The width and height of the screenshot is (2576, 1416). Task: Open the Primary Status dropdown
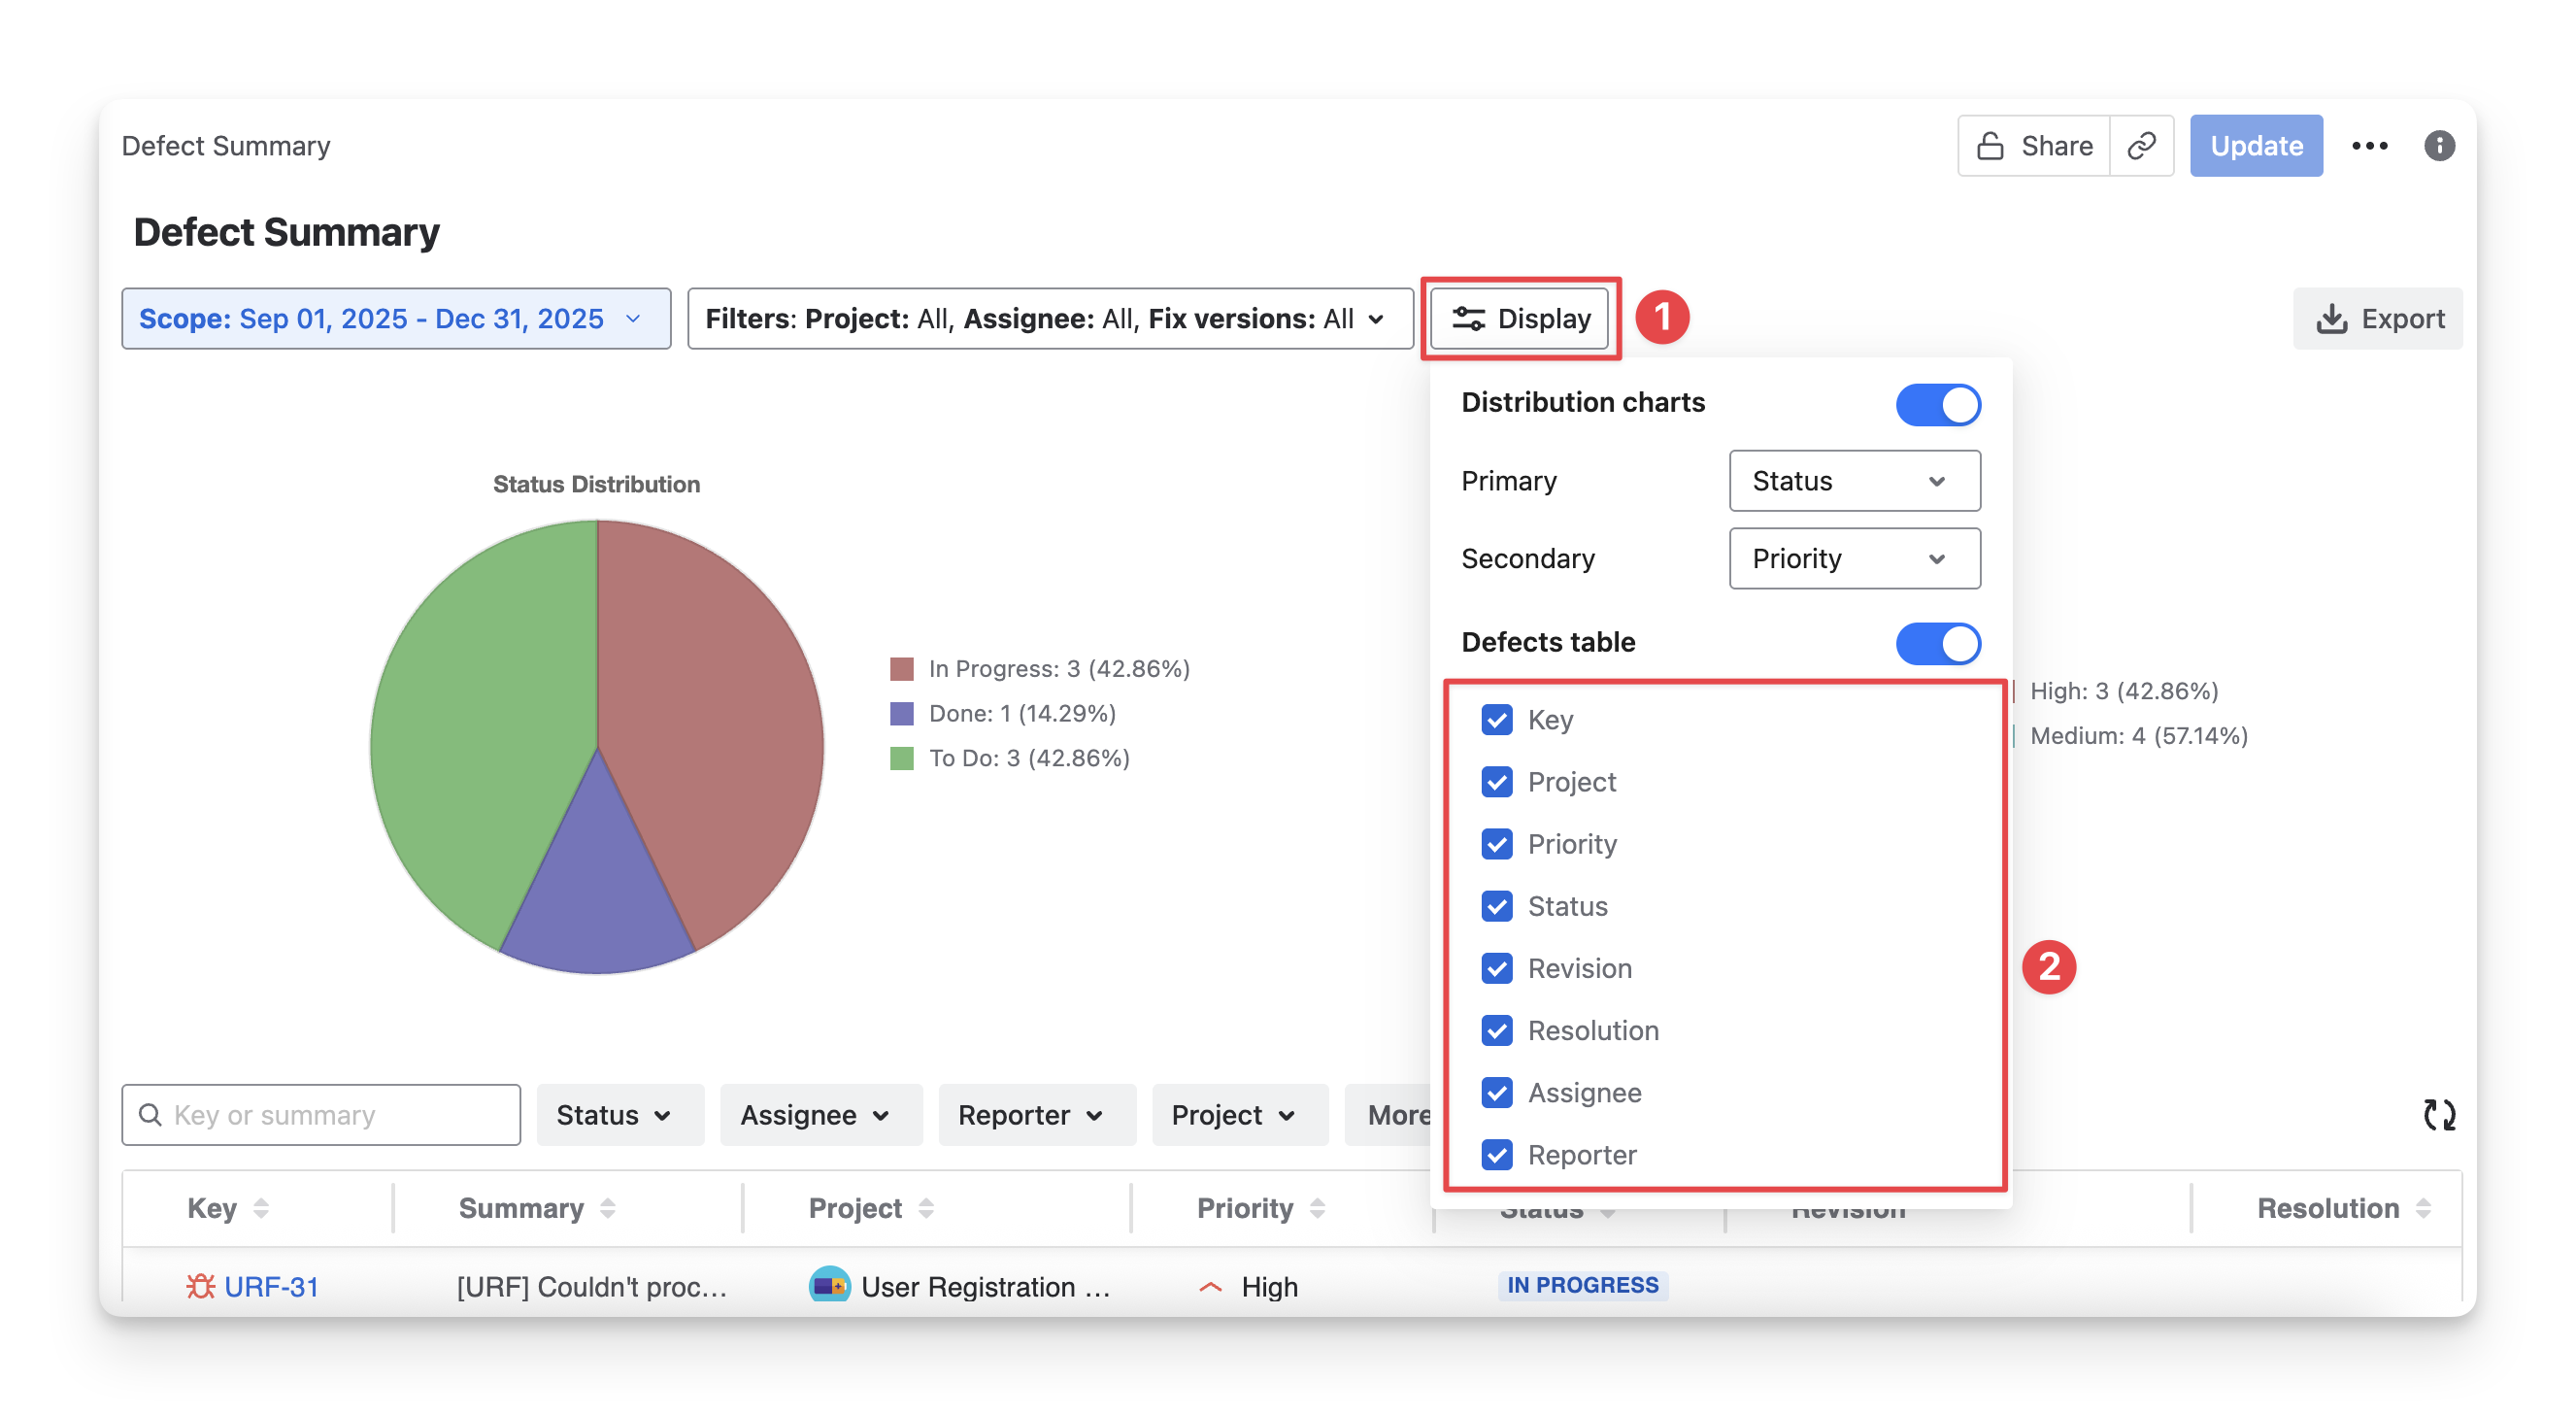tap(1854, 481)
